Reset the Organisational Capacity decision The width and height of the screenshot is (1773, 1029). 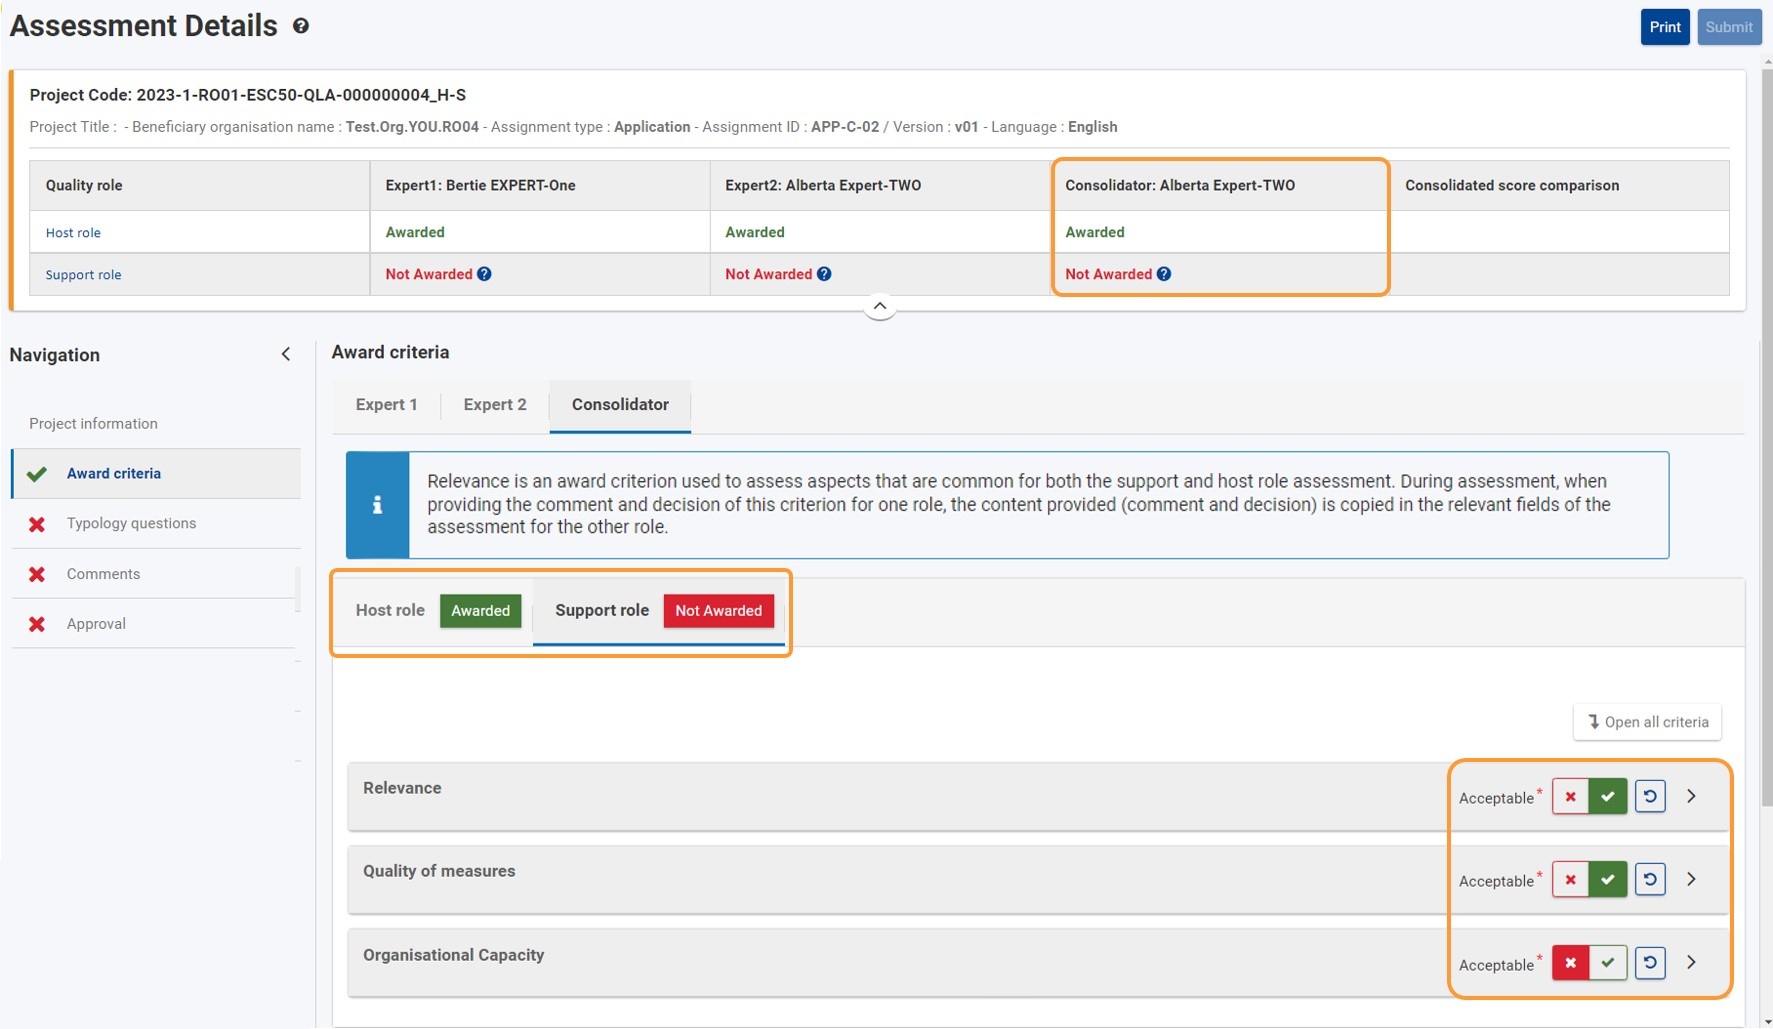(1649, 963)
